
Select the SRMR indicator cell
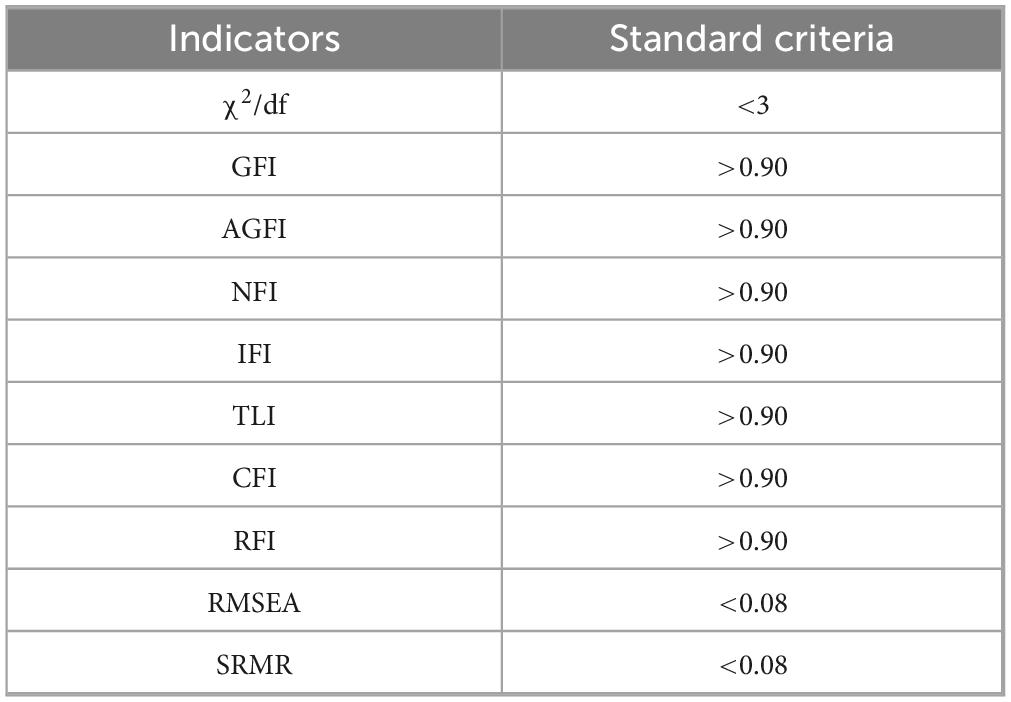pos(254,665)
